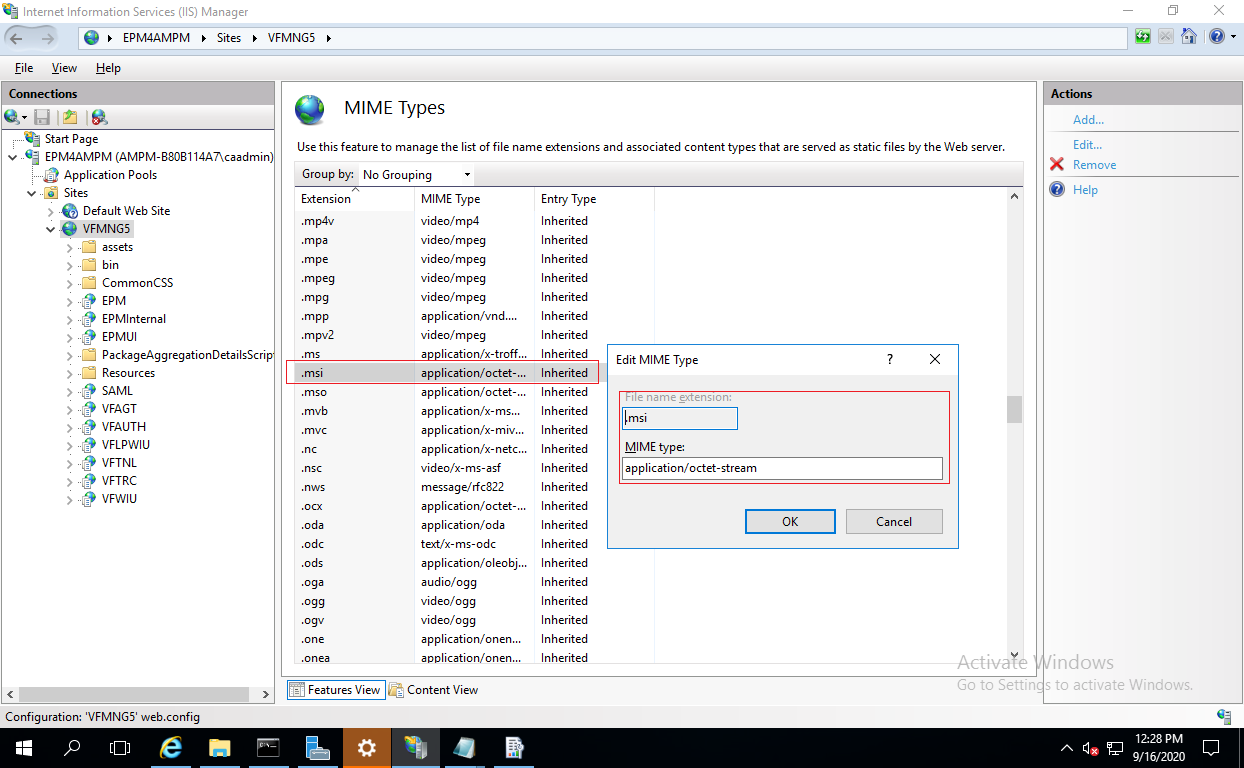This screenshot has width=1244, height=768.
Task: Sort by the Extension column header
Action: 355,198
